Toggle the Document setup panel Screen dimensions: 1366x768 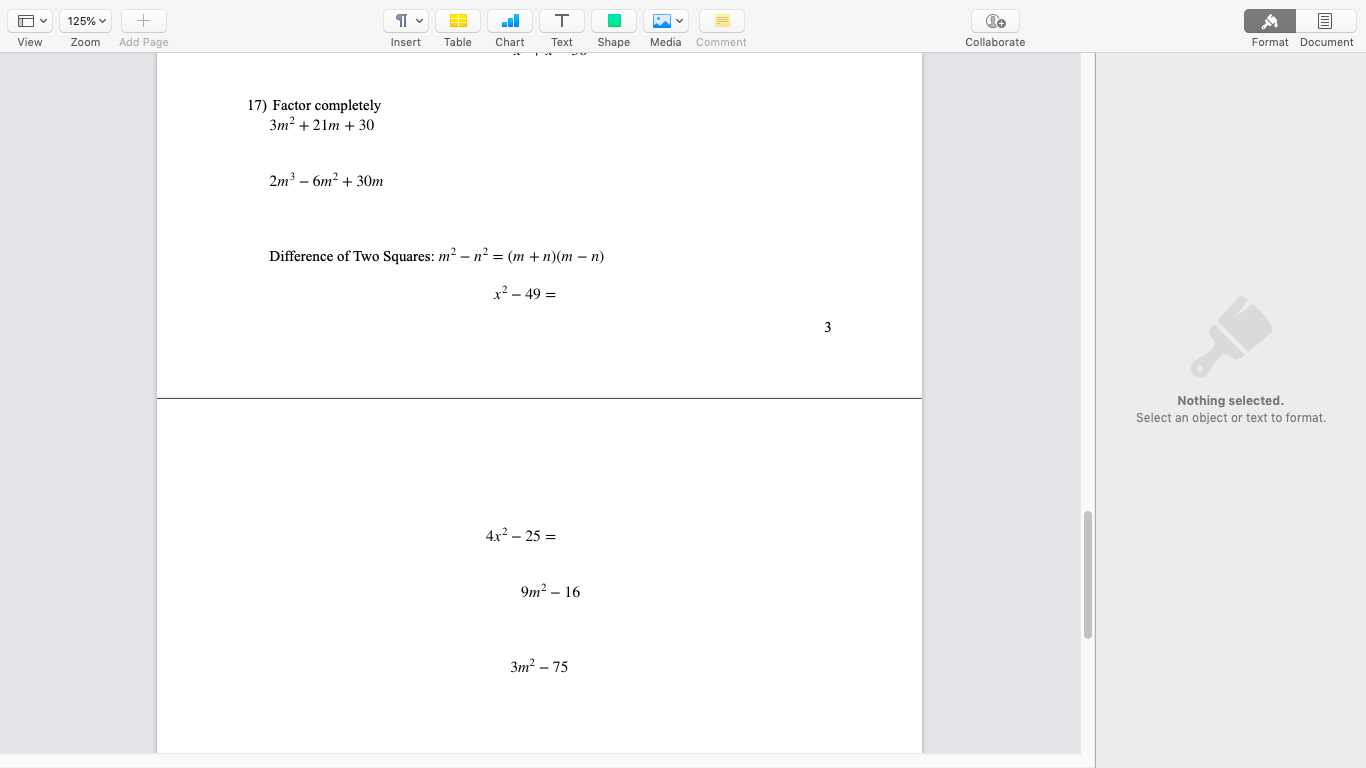pyautogui.click(x=1325, y=20)
